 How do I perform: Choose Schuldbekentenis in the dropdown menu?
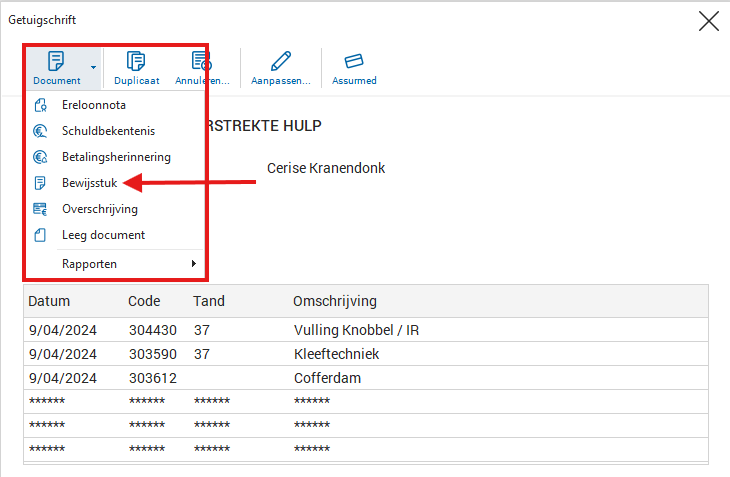tap(108, 131)
